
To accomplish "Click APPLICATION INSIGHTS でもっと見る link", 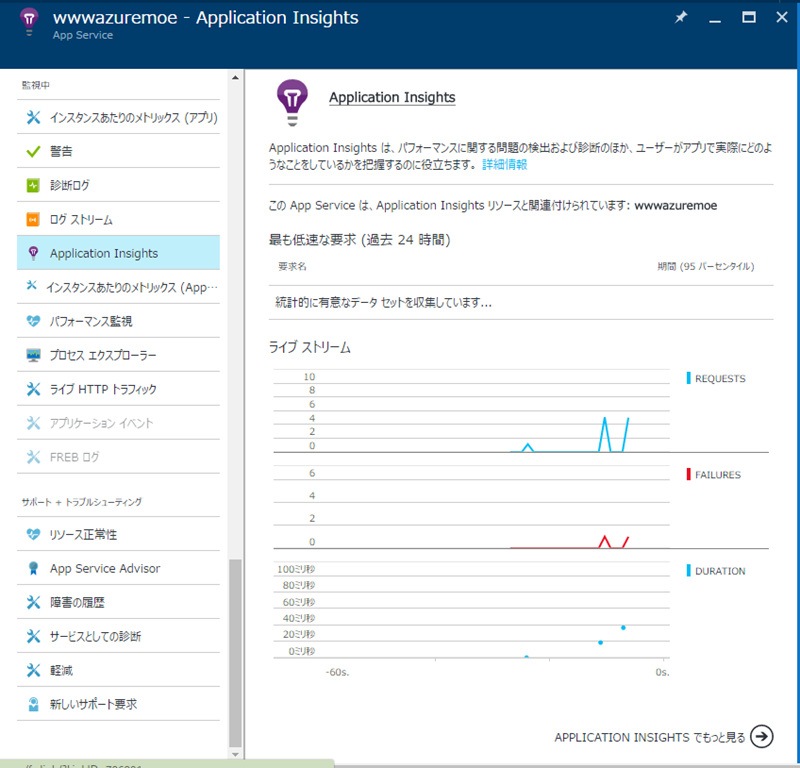I will 649,737.
